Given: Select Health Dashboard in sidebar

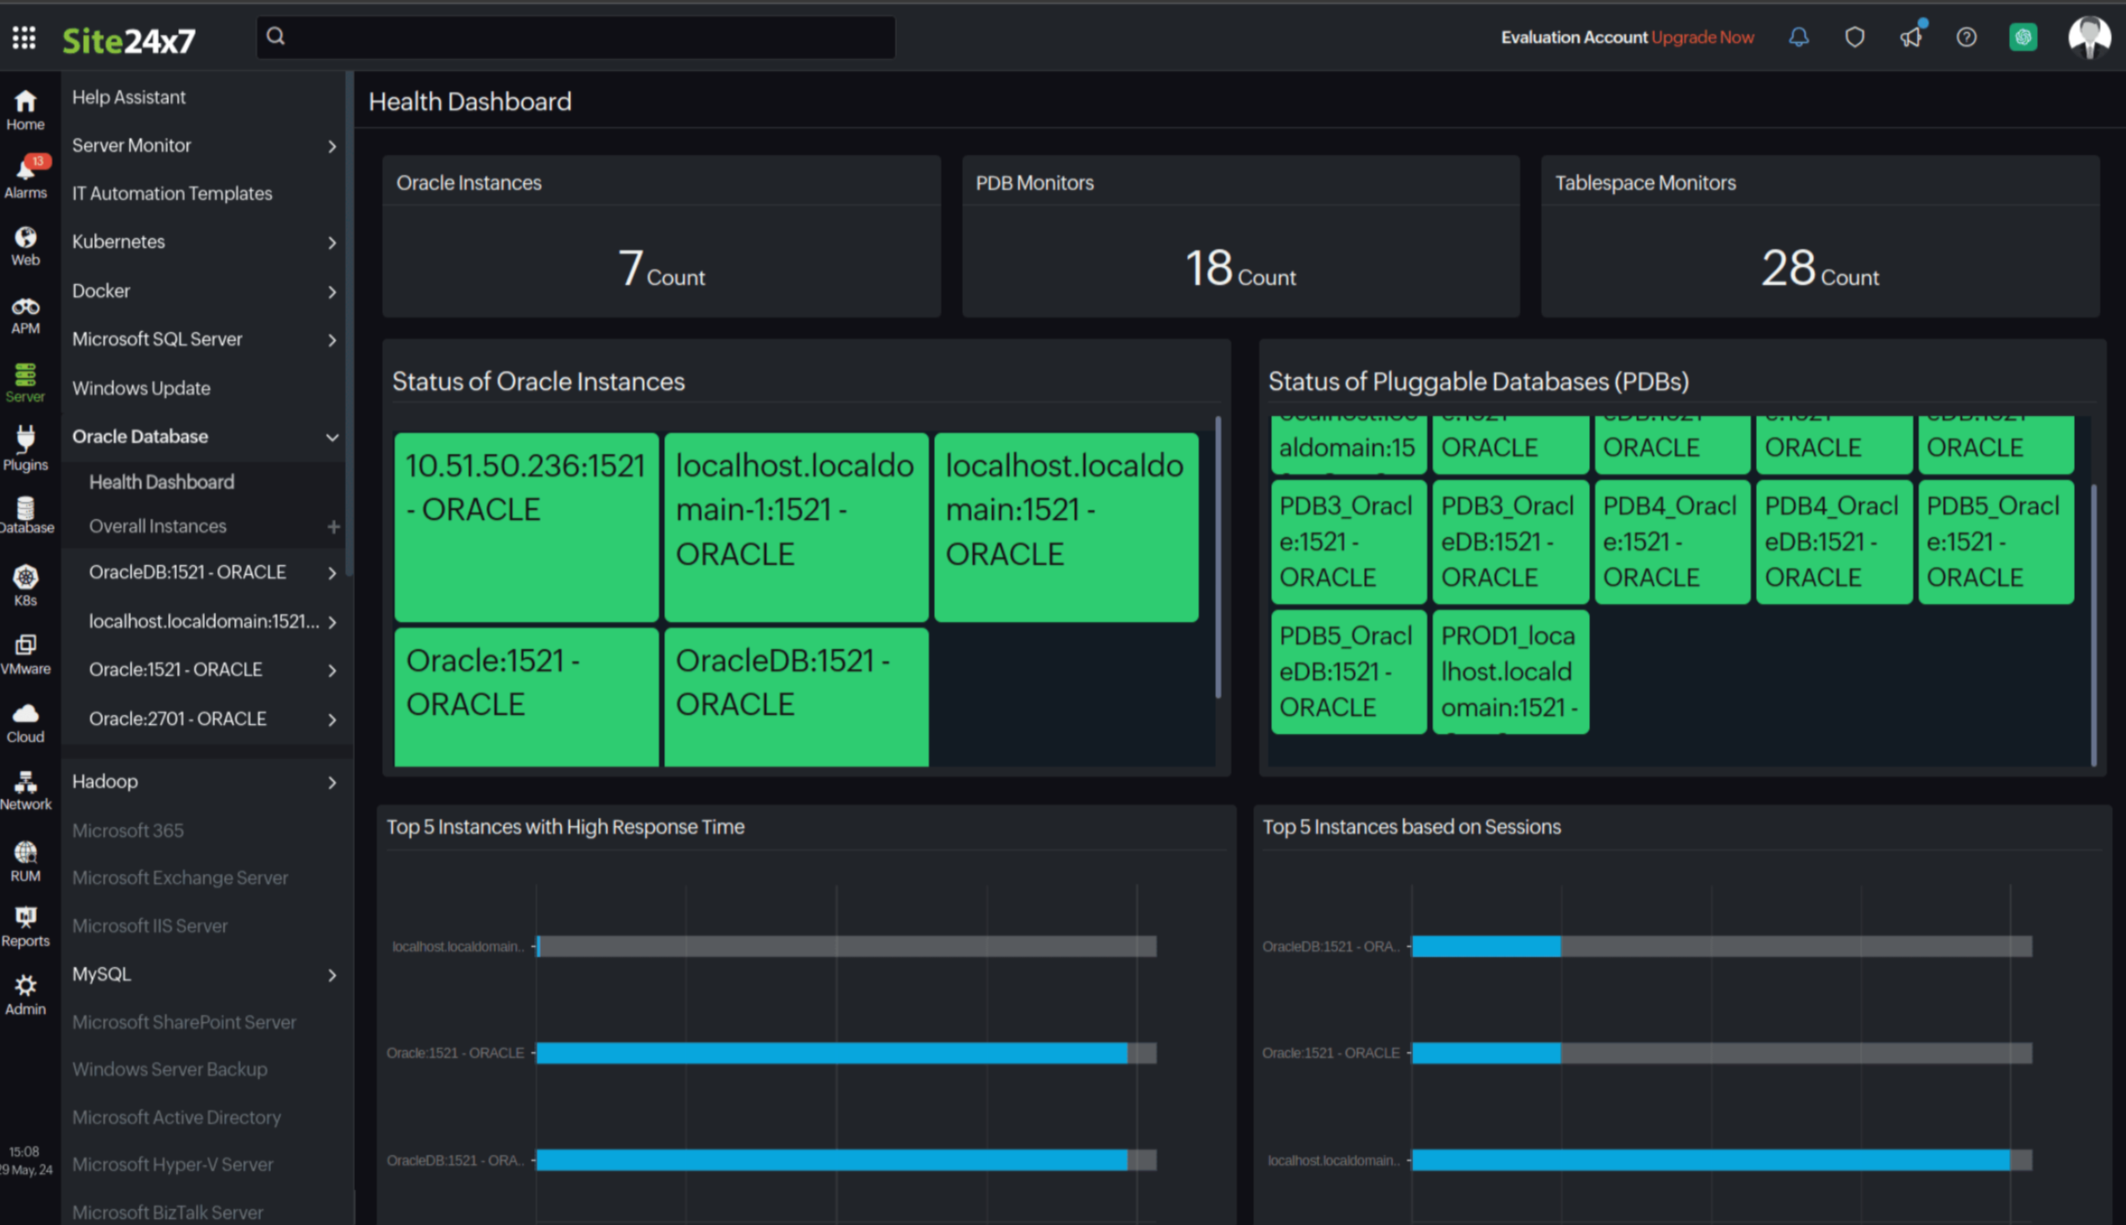Looking at the screenshot, I should [160, 481].
